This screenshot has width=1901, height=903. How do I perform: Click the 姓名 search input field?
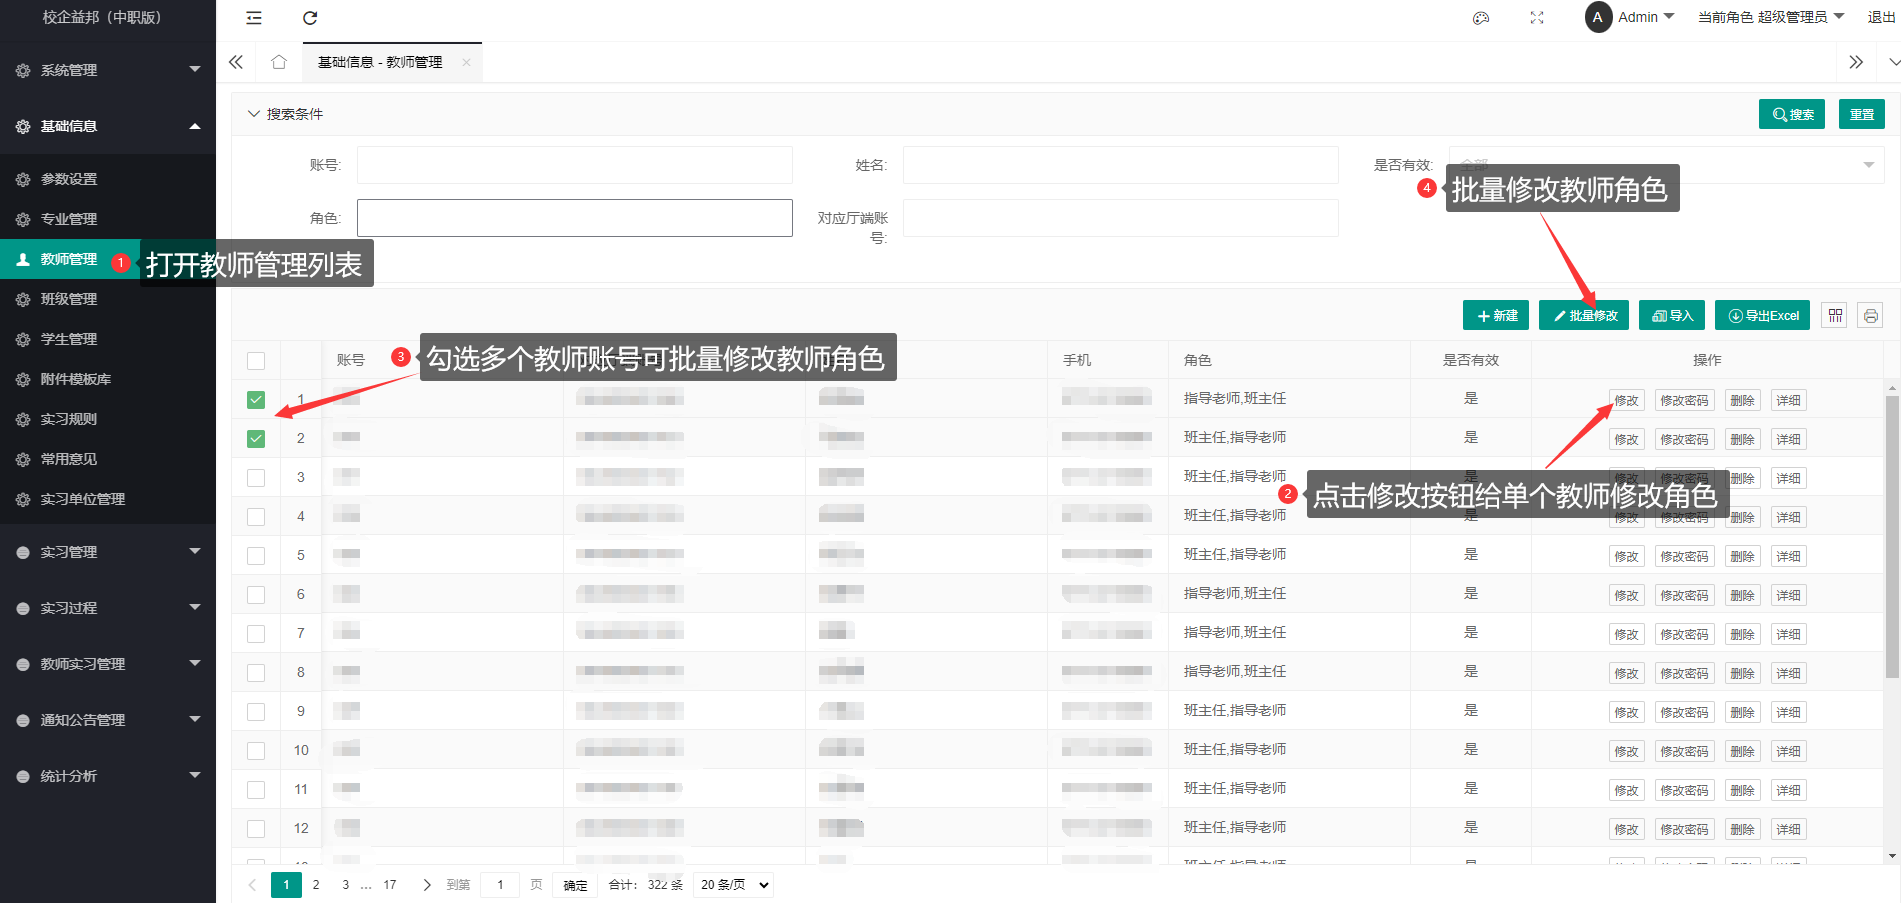pos(1120,165)
